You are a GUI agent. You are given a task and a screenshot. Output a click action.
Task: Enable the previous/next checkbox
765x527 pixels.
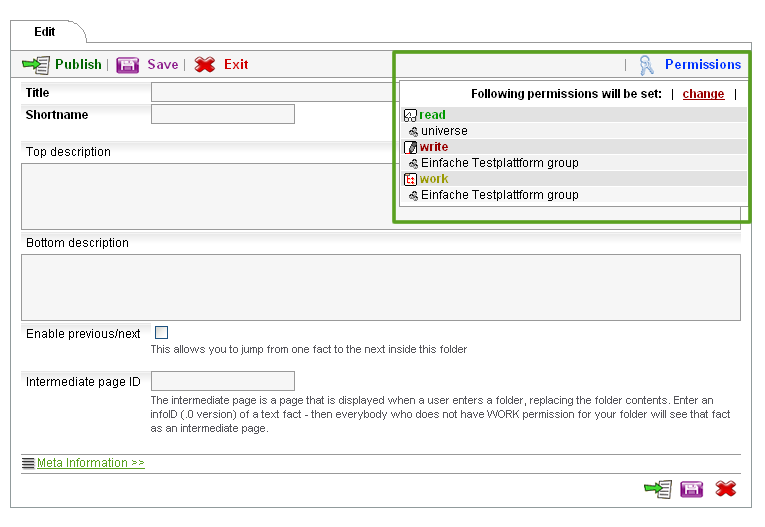[x=161, y=333]
